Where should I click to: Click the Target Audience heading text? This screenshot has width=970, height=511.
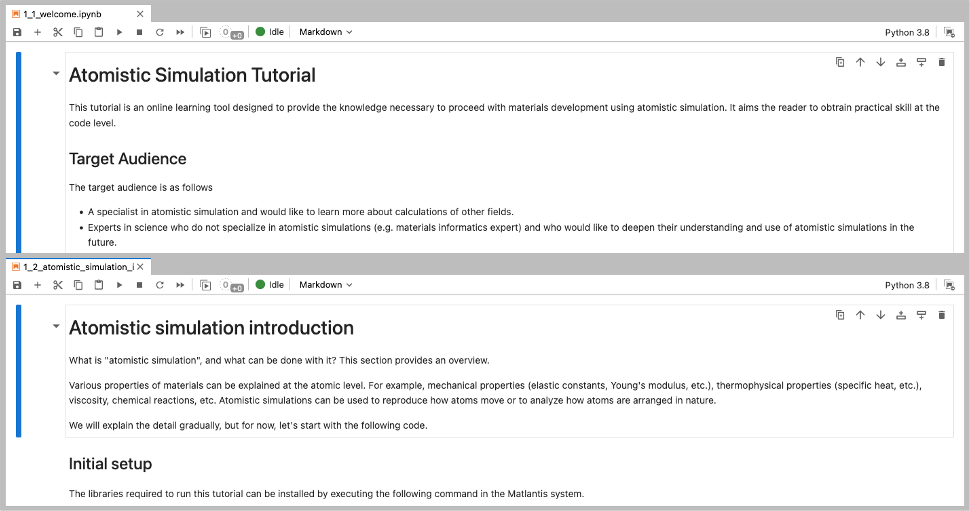click(127, 159)
